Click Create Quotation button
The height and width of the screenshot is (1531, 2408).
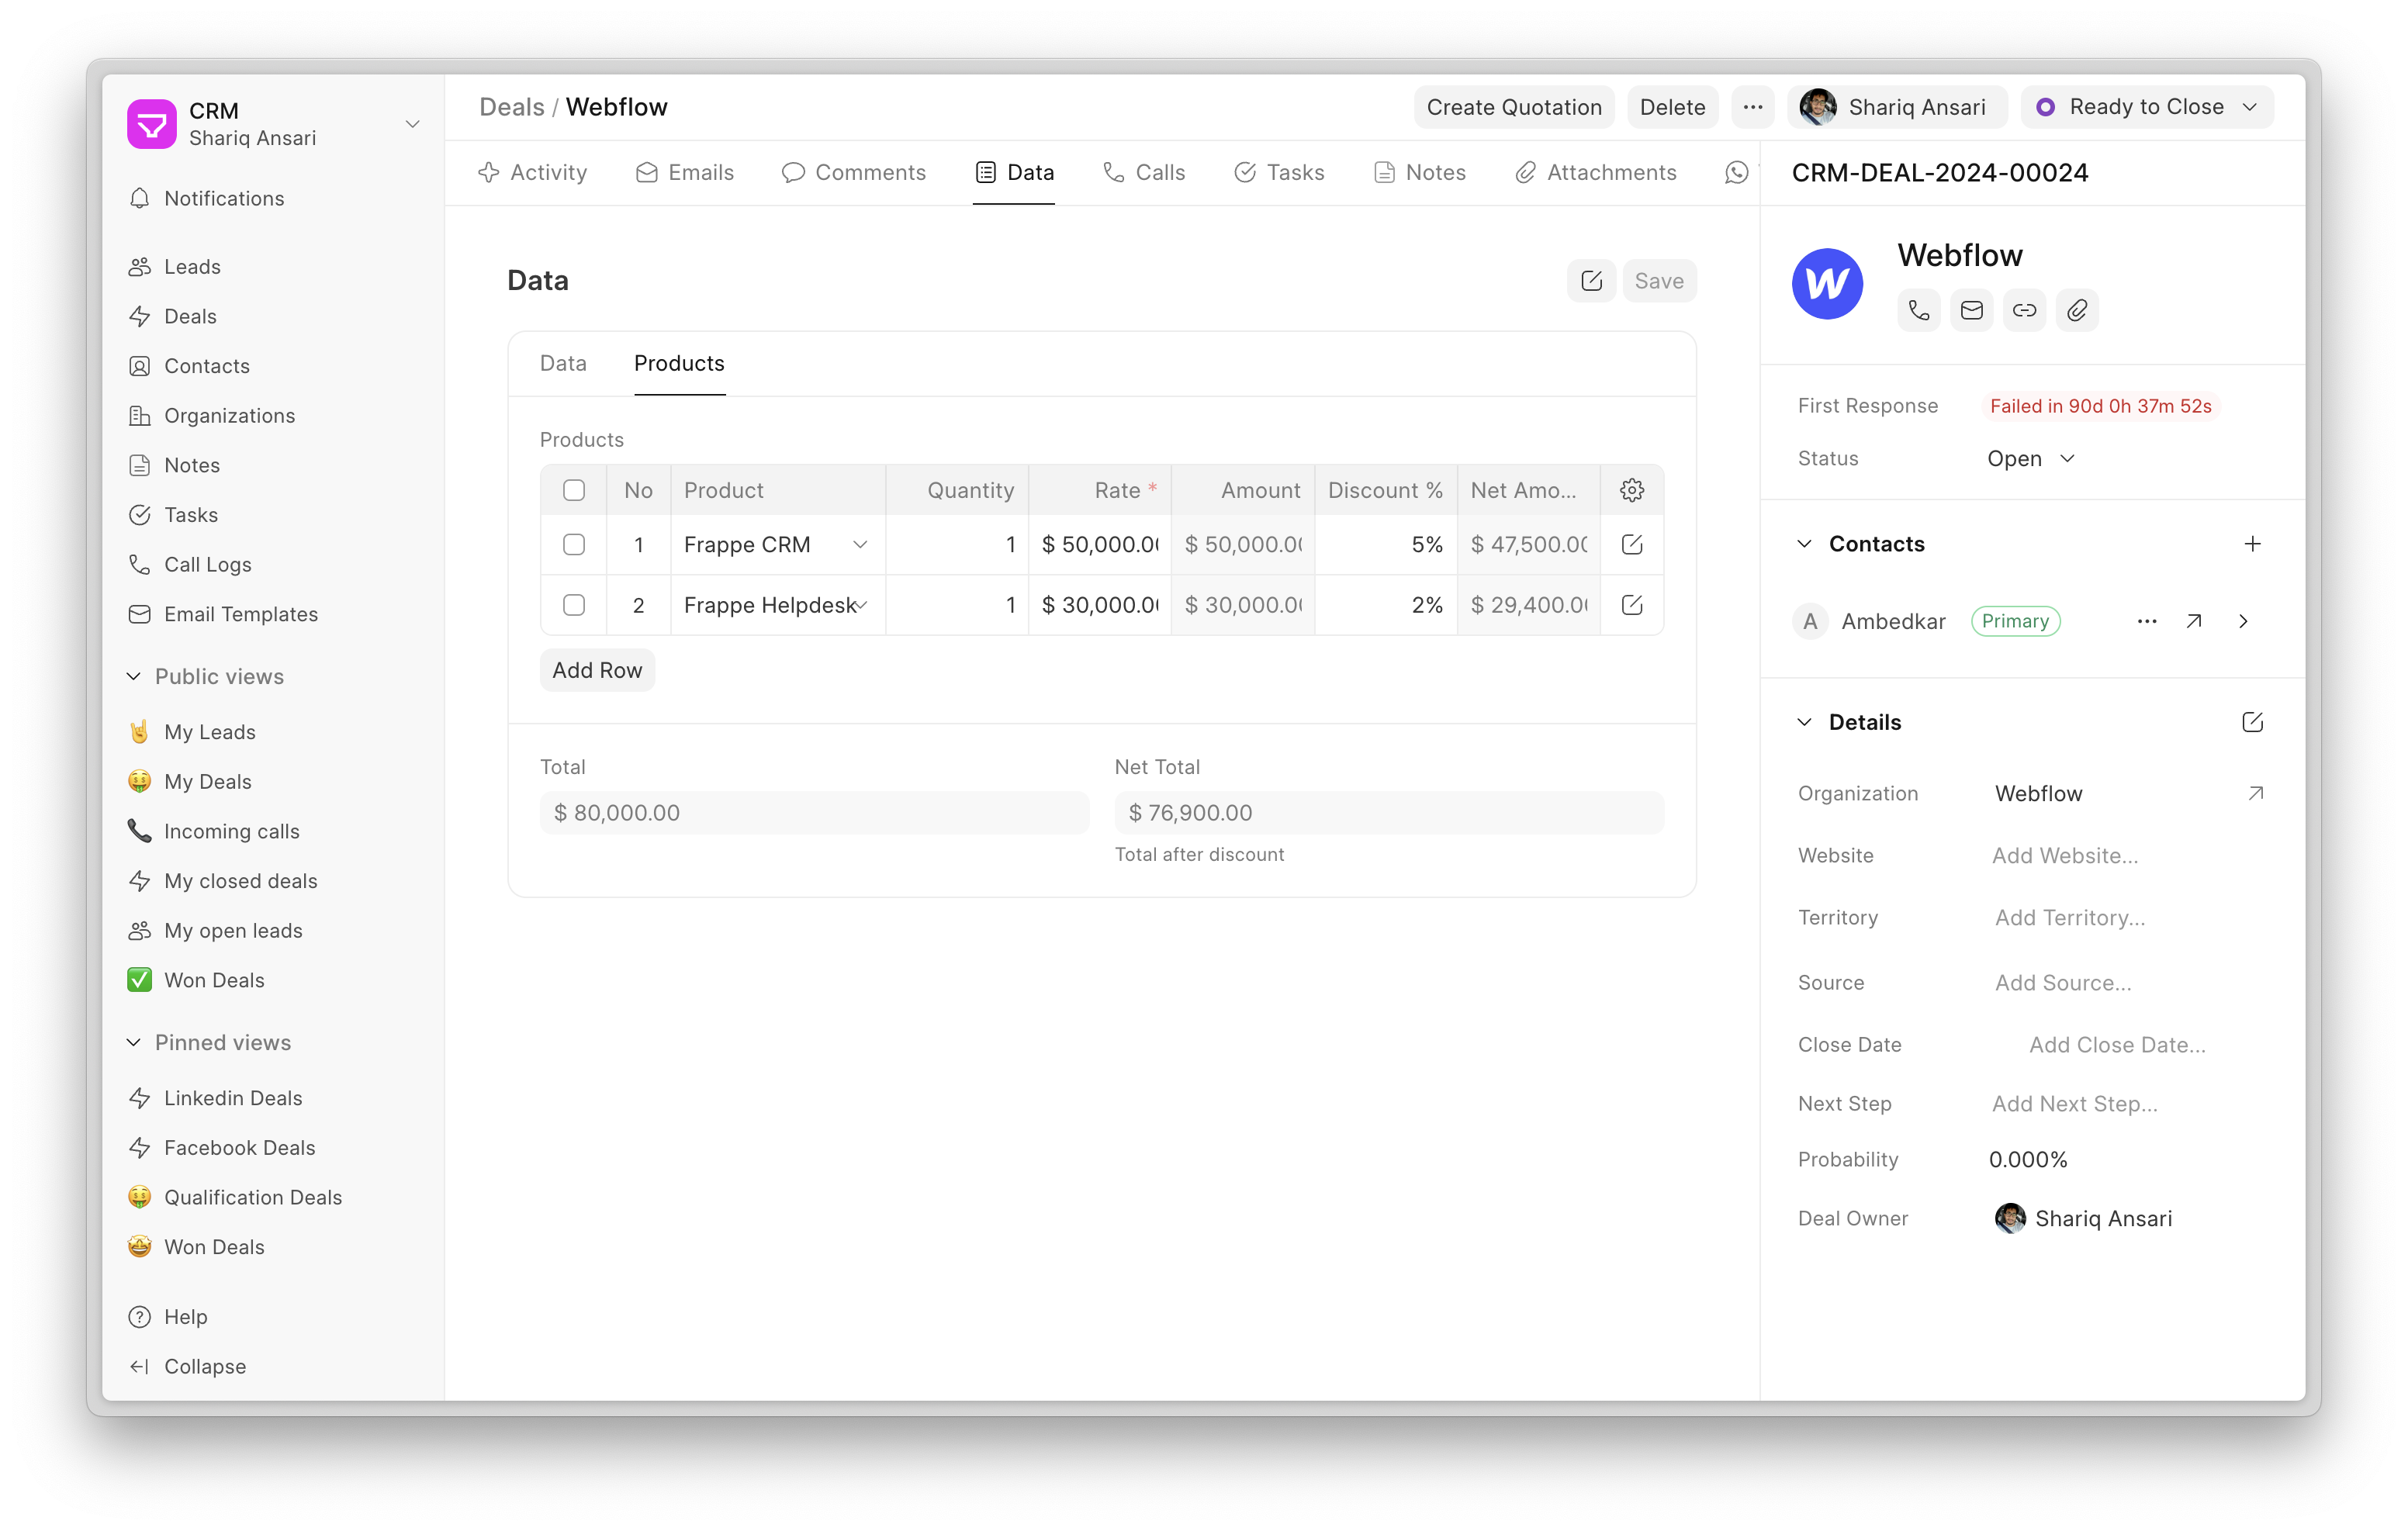pyautogui.click(x=1514, y=107)
